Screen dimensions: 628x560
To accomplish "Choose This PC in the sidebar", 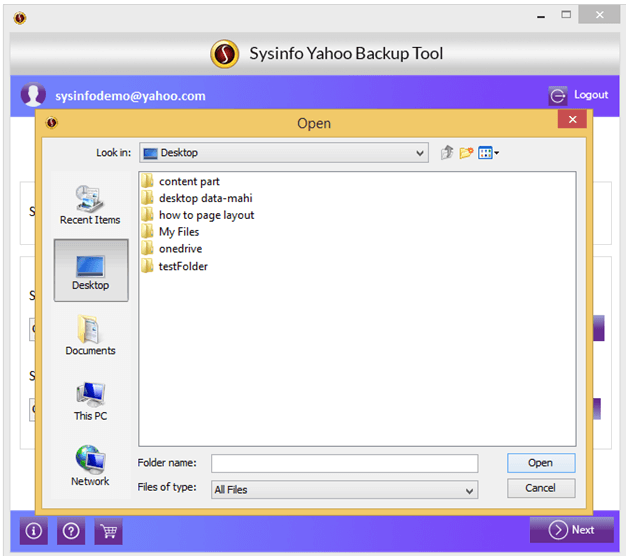I will 90,400.
